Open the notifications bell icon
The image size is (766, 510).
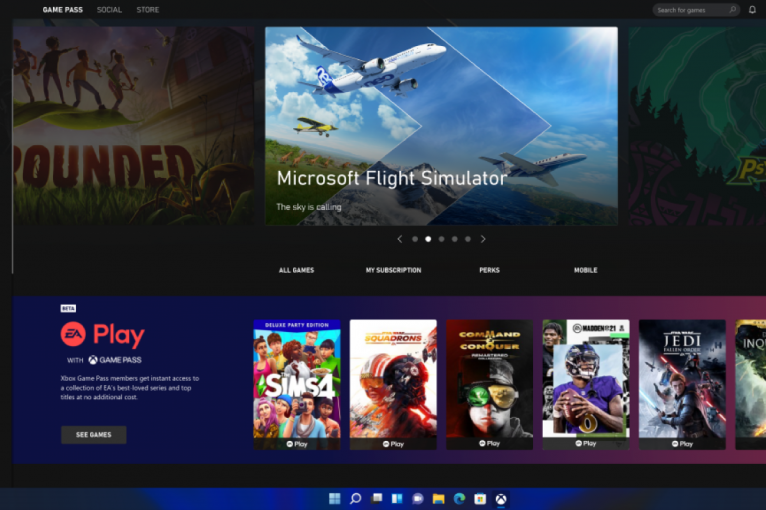point(752,10)
